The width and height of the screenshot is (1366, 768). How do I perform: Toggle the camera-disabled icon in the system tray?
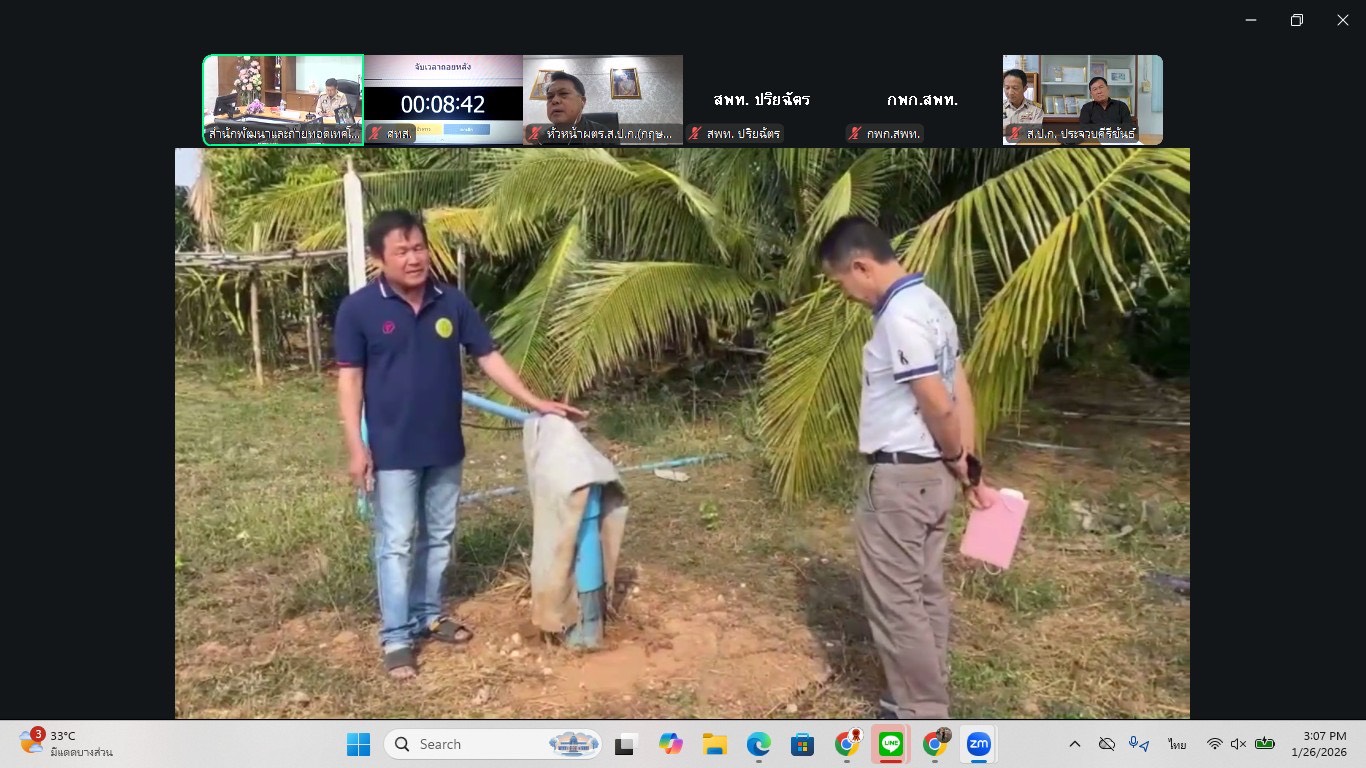pyautogui.click(x=1107, y=744)
